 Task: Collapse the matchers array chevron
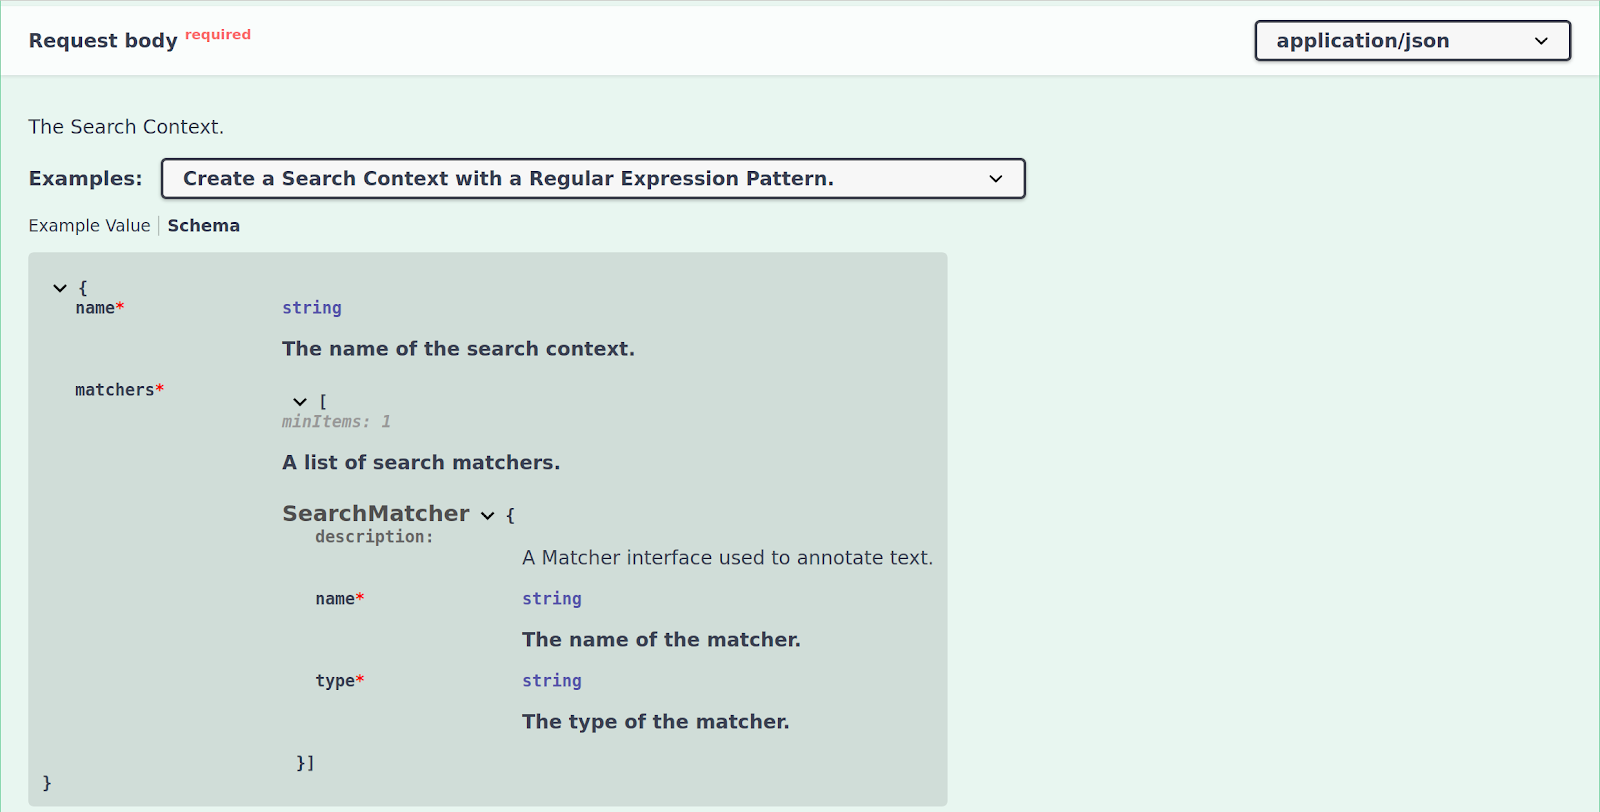tap(300, 402)
